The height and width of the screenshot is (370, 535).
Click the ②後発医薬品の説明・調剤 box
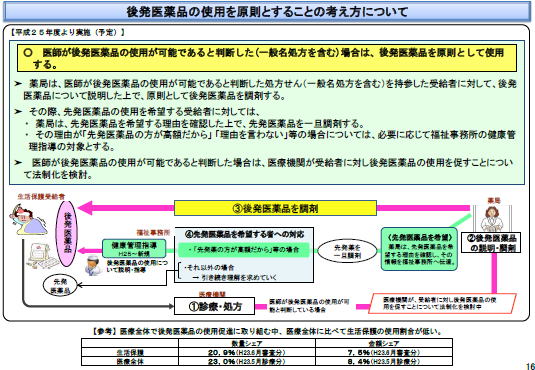(x=491, y=243)
